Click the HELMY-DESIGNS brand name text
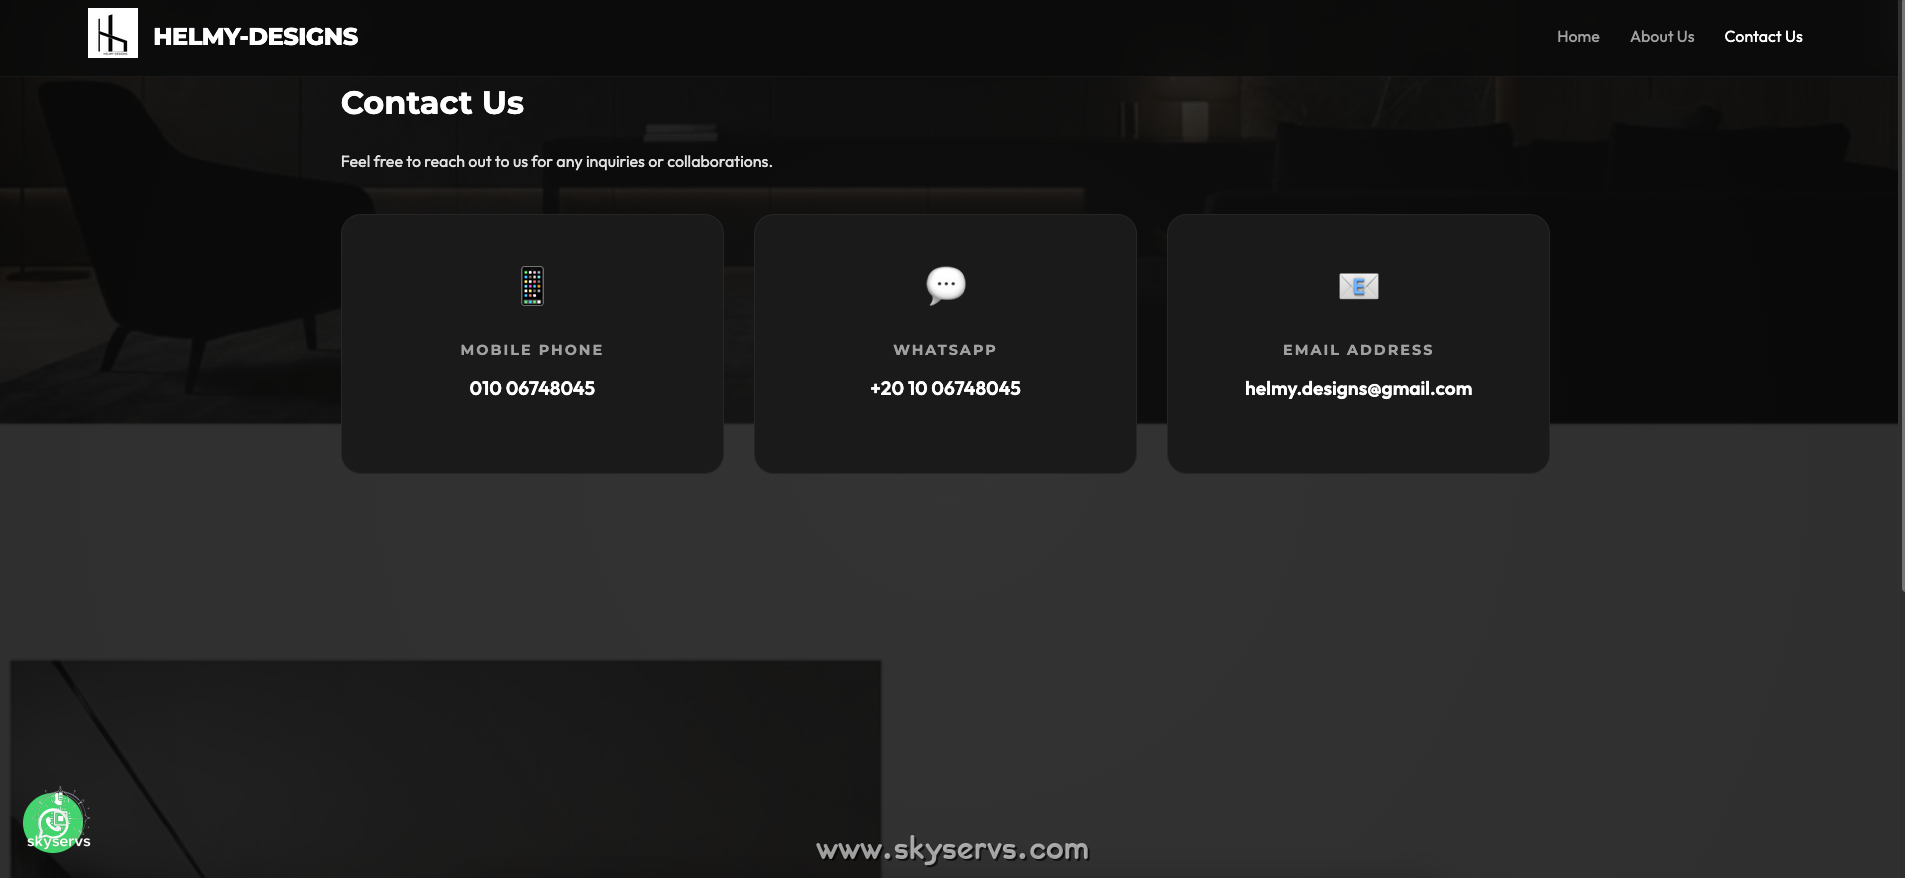The height and width of the screenshot is (878, 1905). point(255,37)
